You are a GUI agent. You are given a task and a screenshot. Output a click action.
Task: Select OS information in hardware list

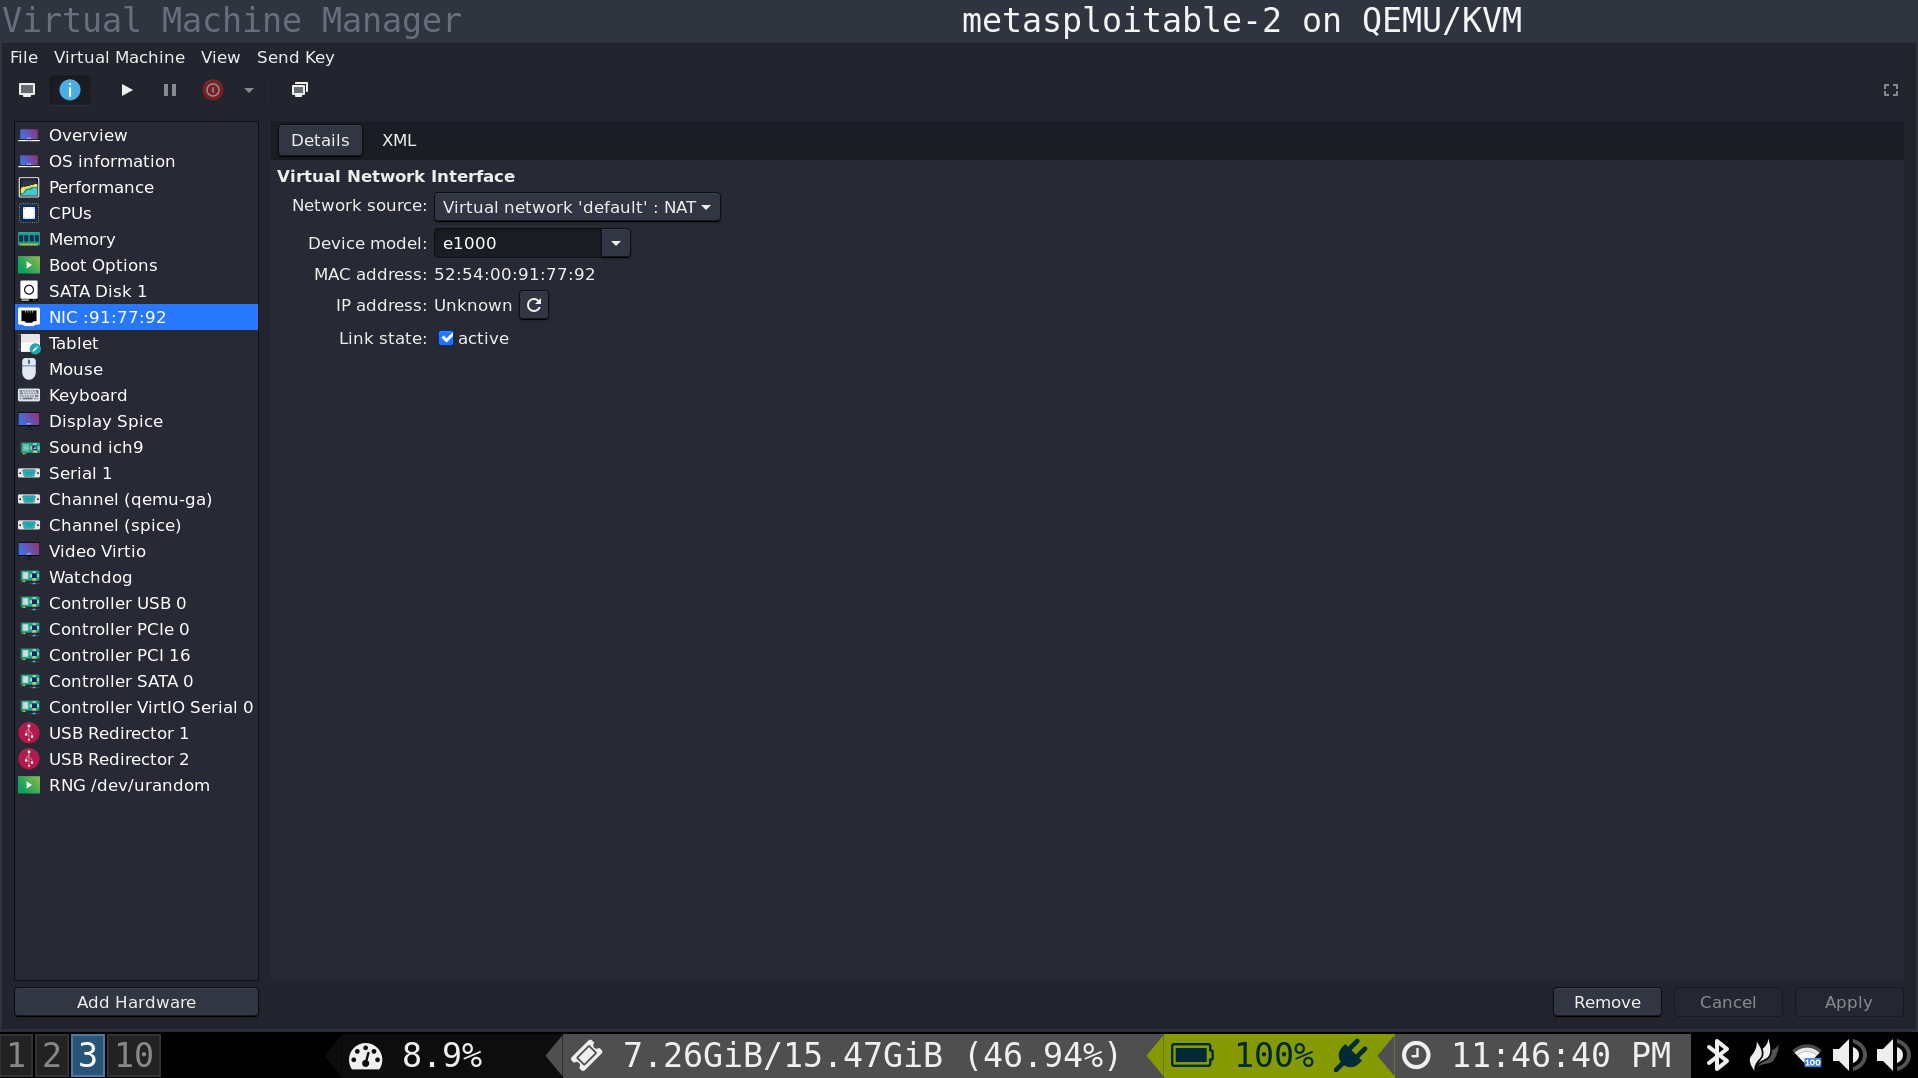(136, 161)
